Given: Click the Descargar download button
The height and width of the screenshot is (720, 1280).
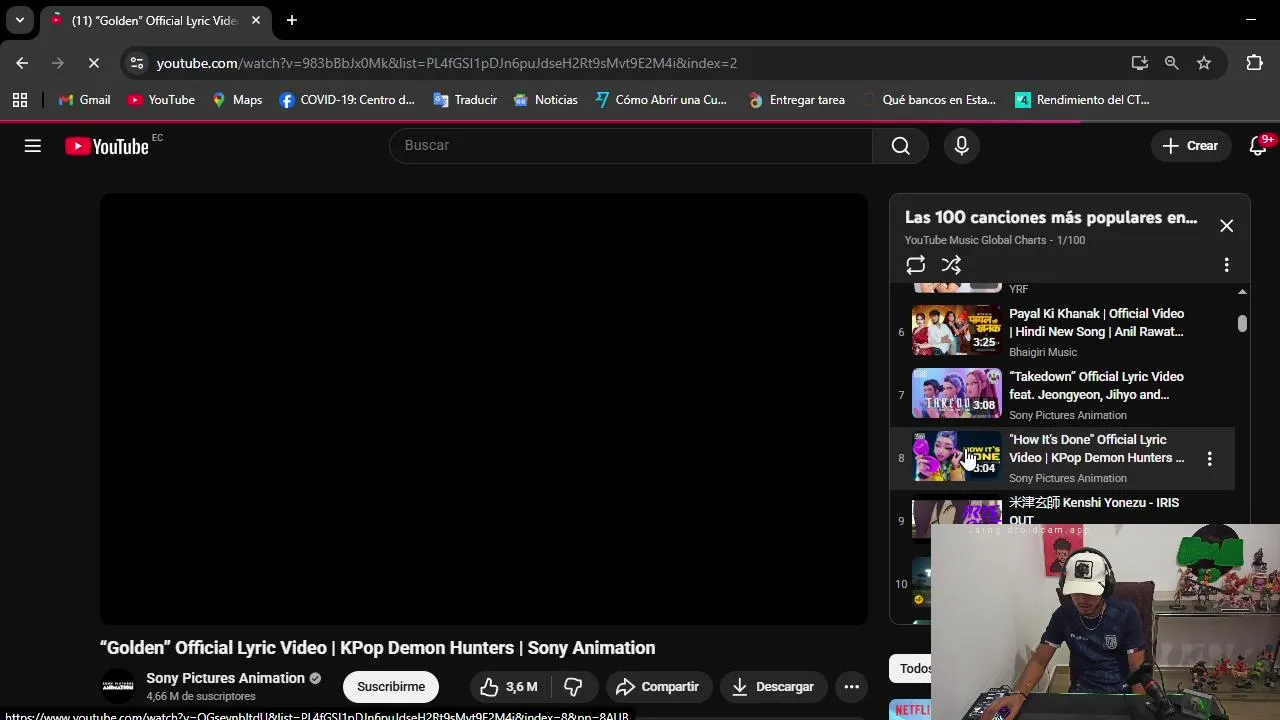Looking at the screenshot, I should [x=773, y=687].
